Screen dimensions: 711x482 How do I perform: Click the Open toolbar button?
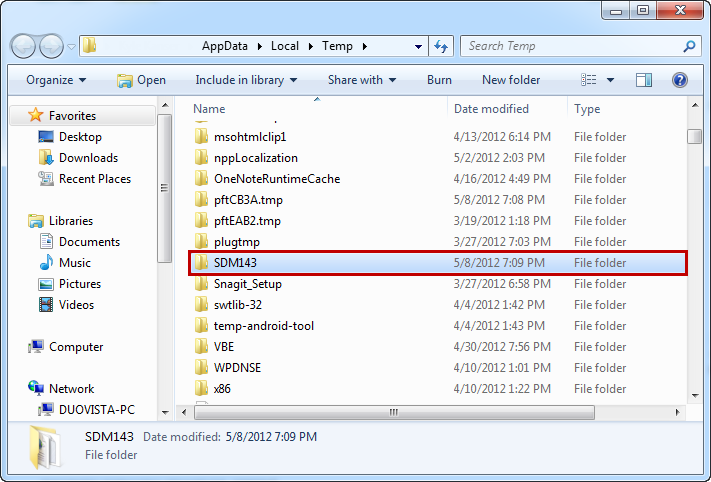coord(141,80)
